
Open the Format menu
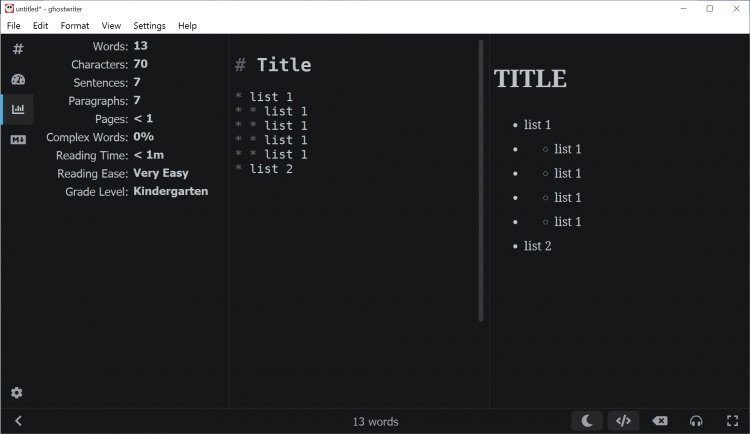pyautogui.click(x=74, y=25)
